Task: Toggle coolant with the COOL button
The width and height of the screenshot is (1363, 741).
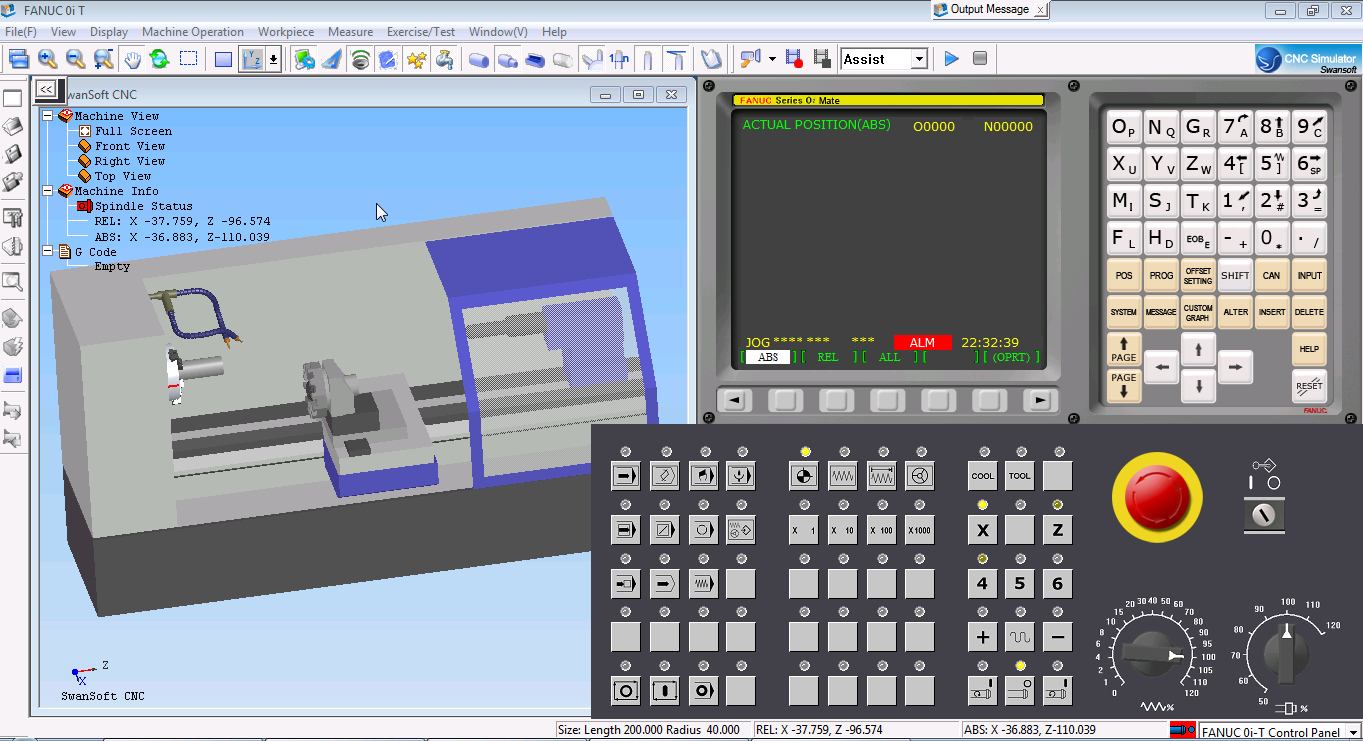Action: (981, 475)
